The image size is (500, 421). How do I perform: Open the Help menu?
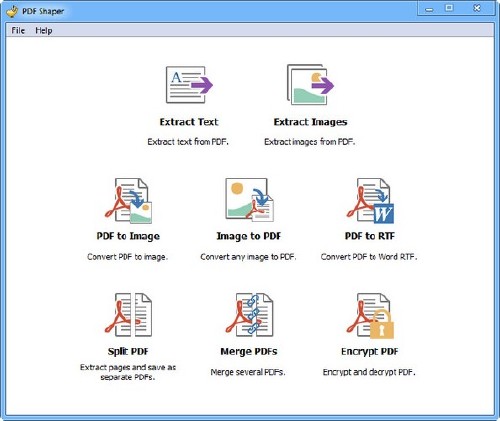point(44,30)
